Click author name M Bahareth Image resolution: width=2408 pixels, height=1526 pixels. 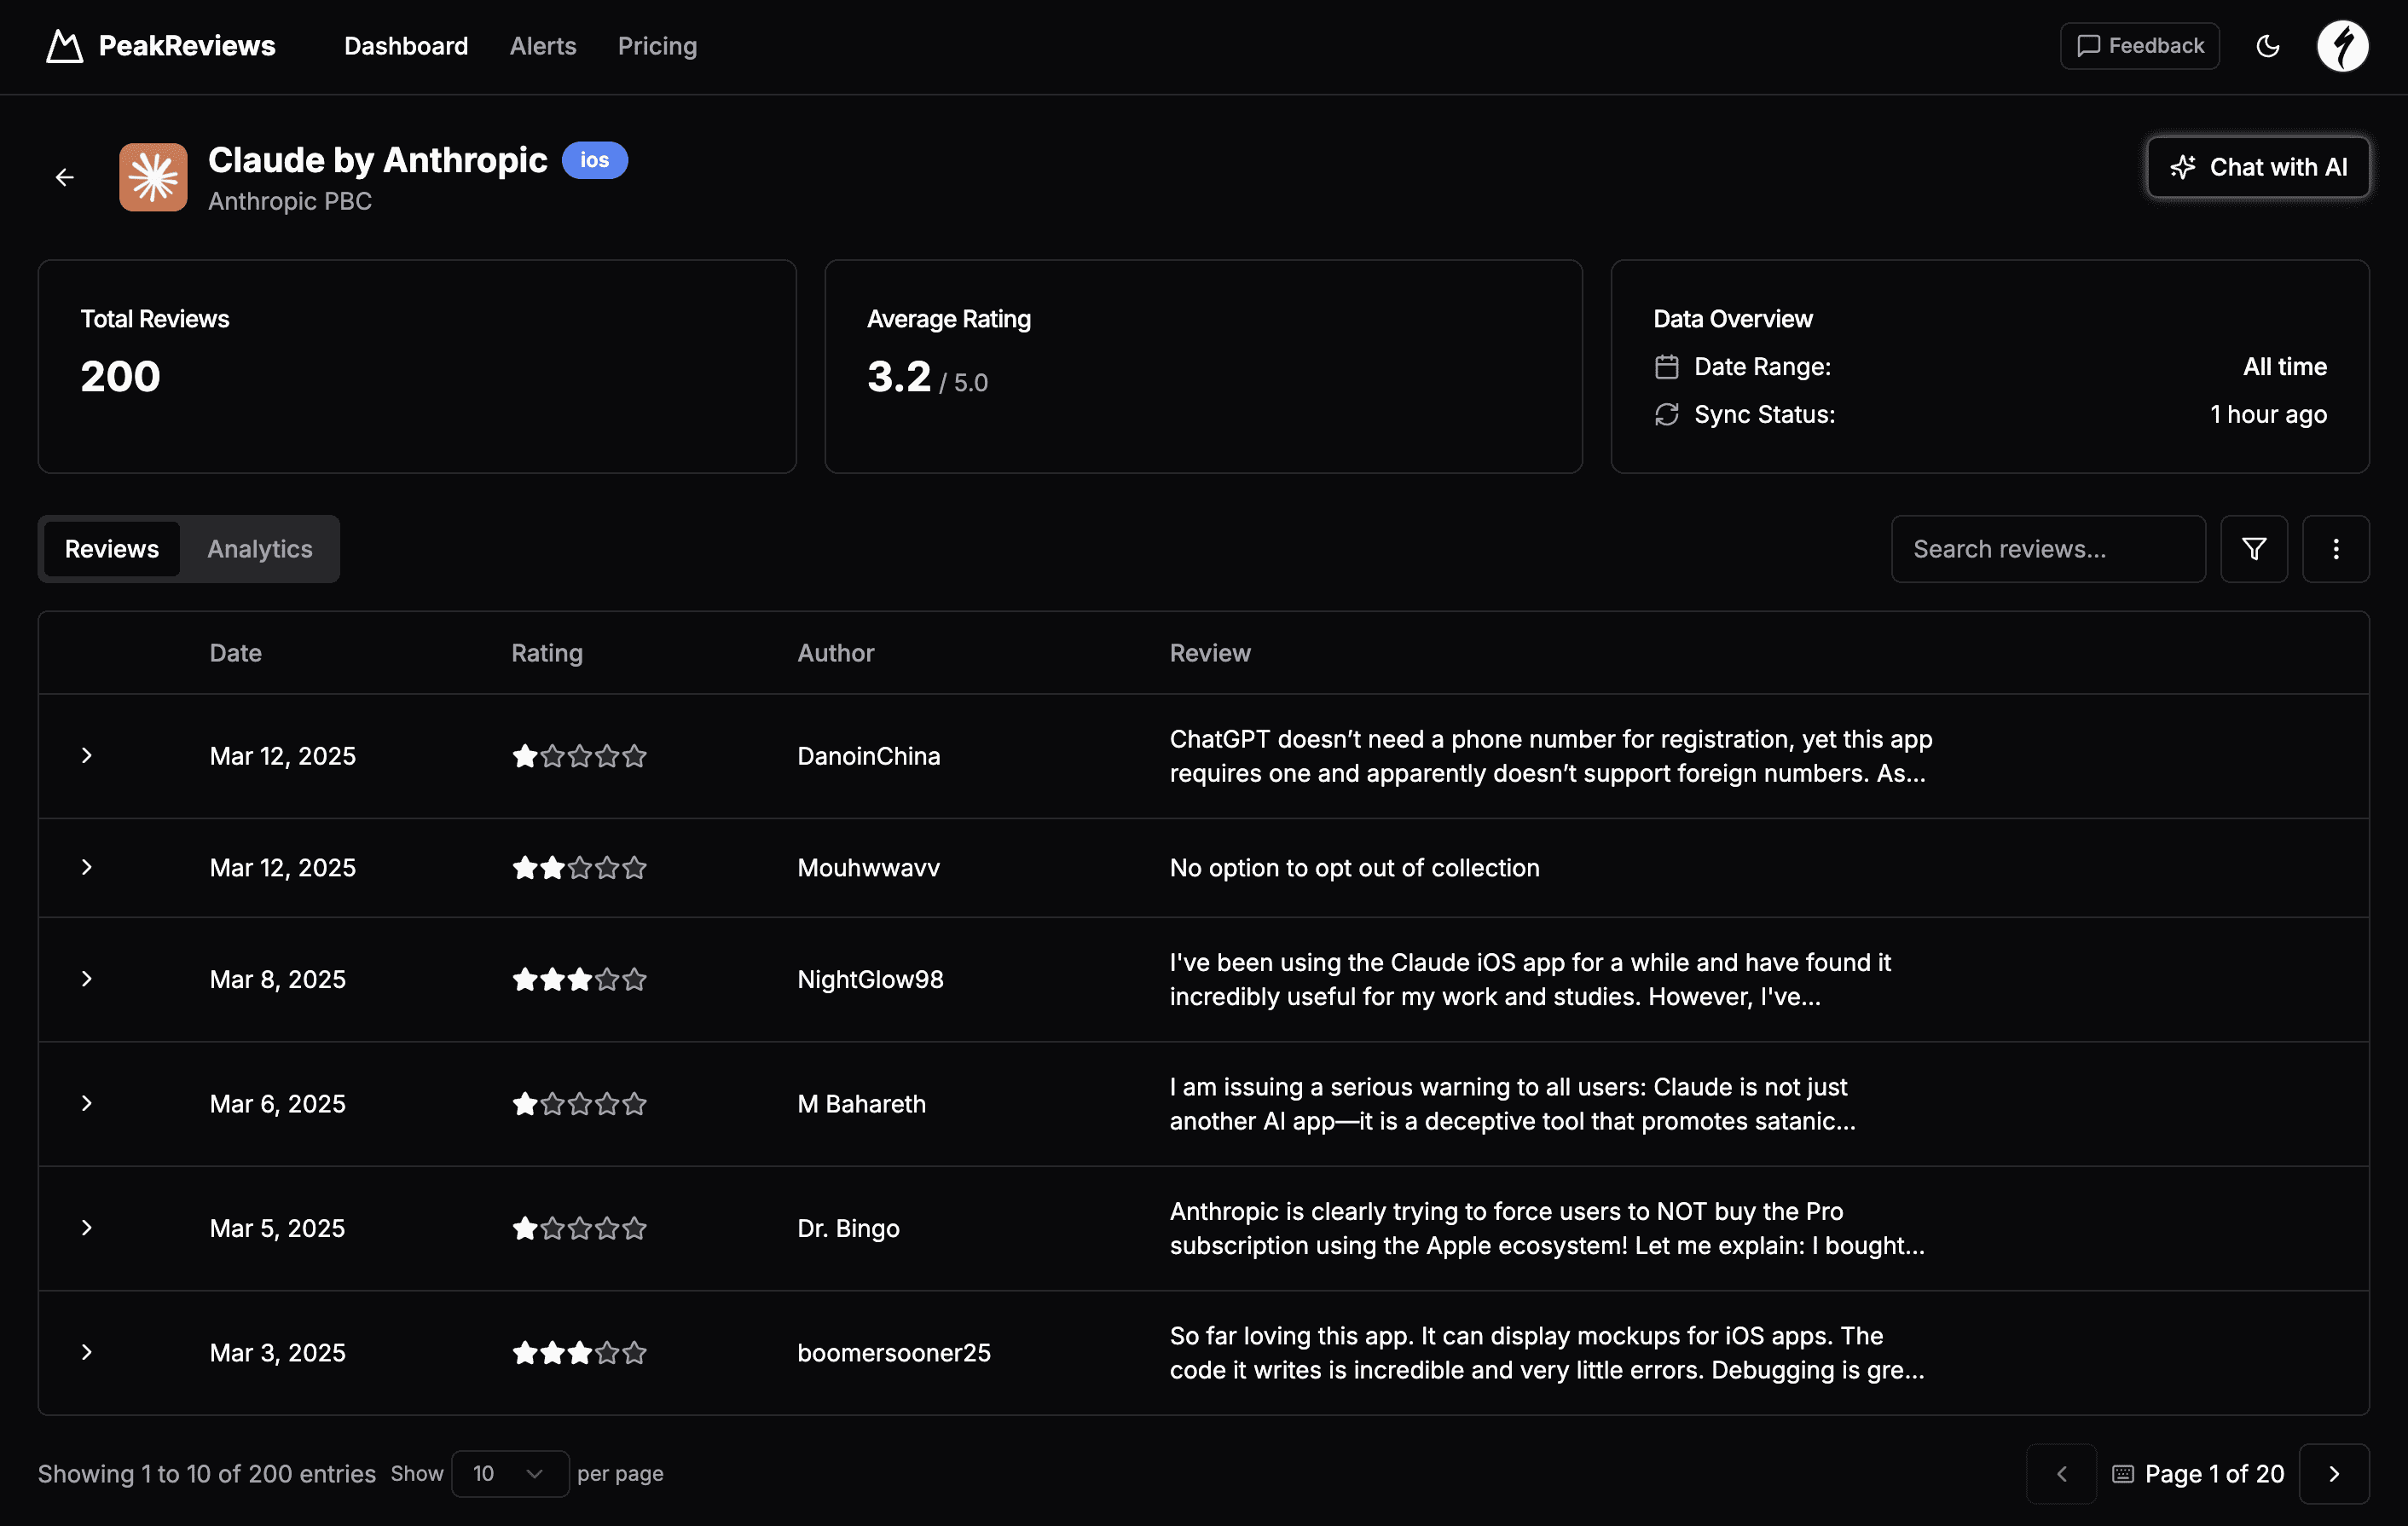pyautogui.click(x=862, y=1104)
